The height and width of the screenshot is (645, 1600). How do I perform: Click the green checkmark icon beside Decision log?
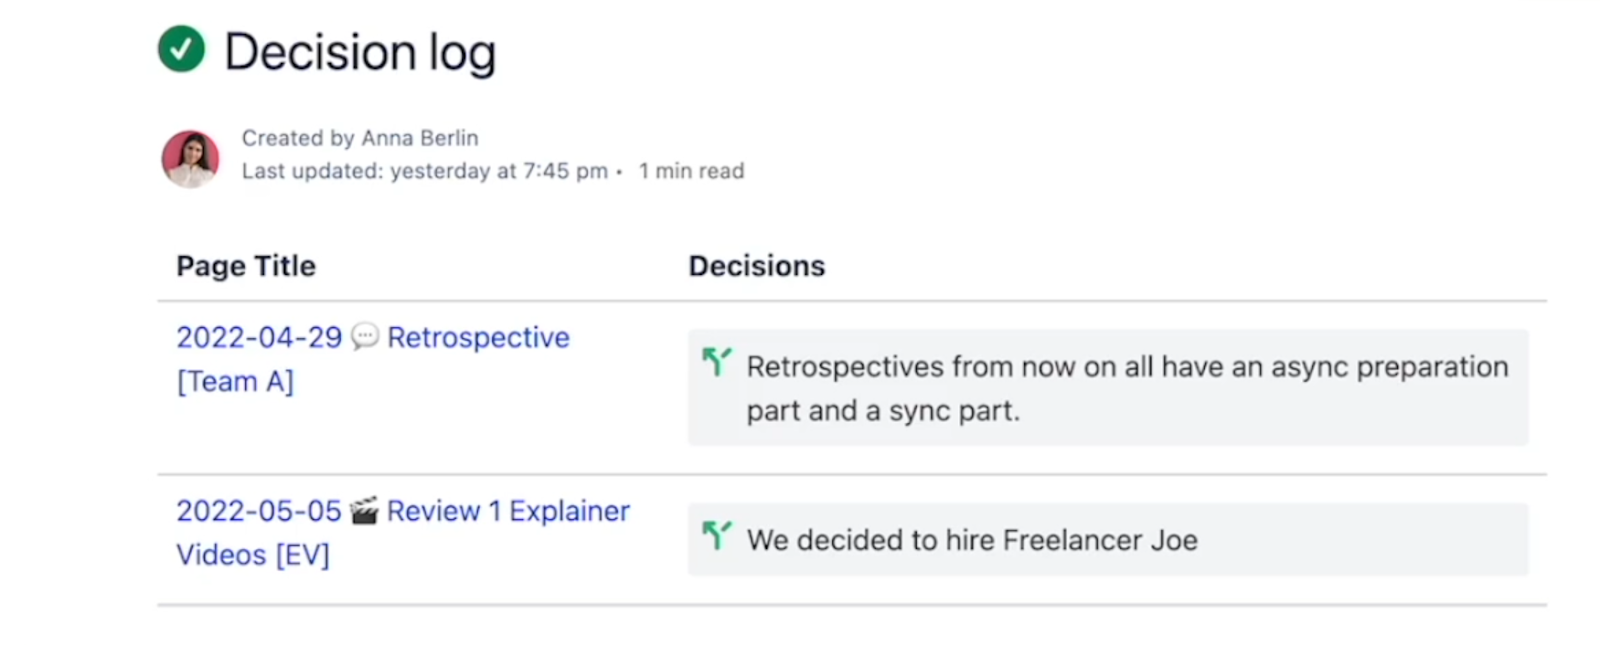181,49
